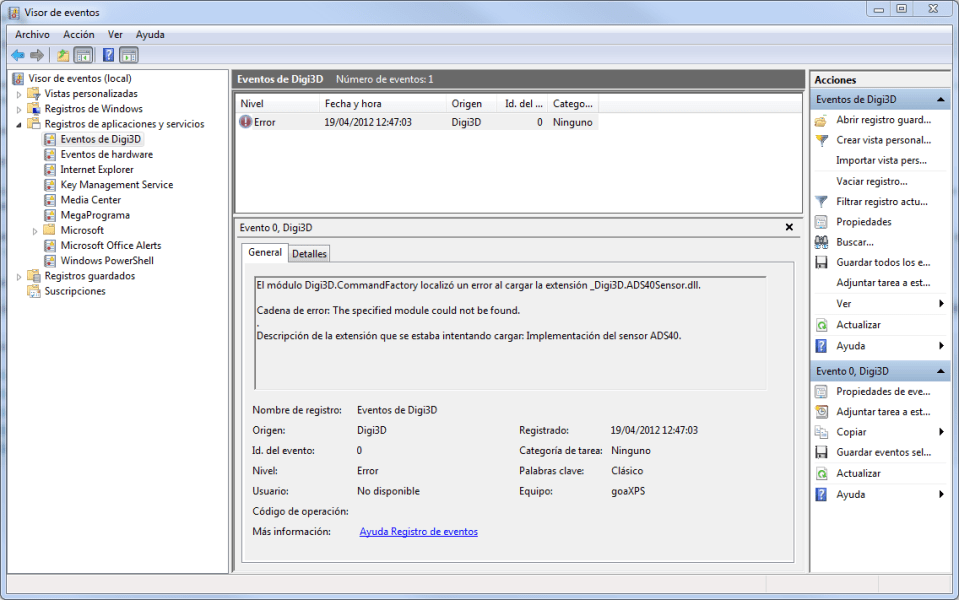This screenshot has height=600, width=959.
Task: Click the filter funnel icon for Filtrar registro
Action: point(821,202)
